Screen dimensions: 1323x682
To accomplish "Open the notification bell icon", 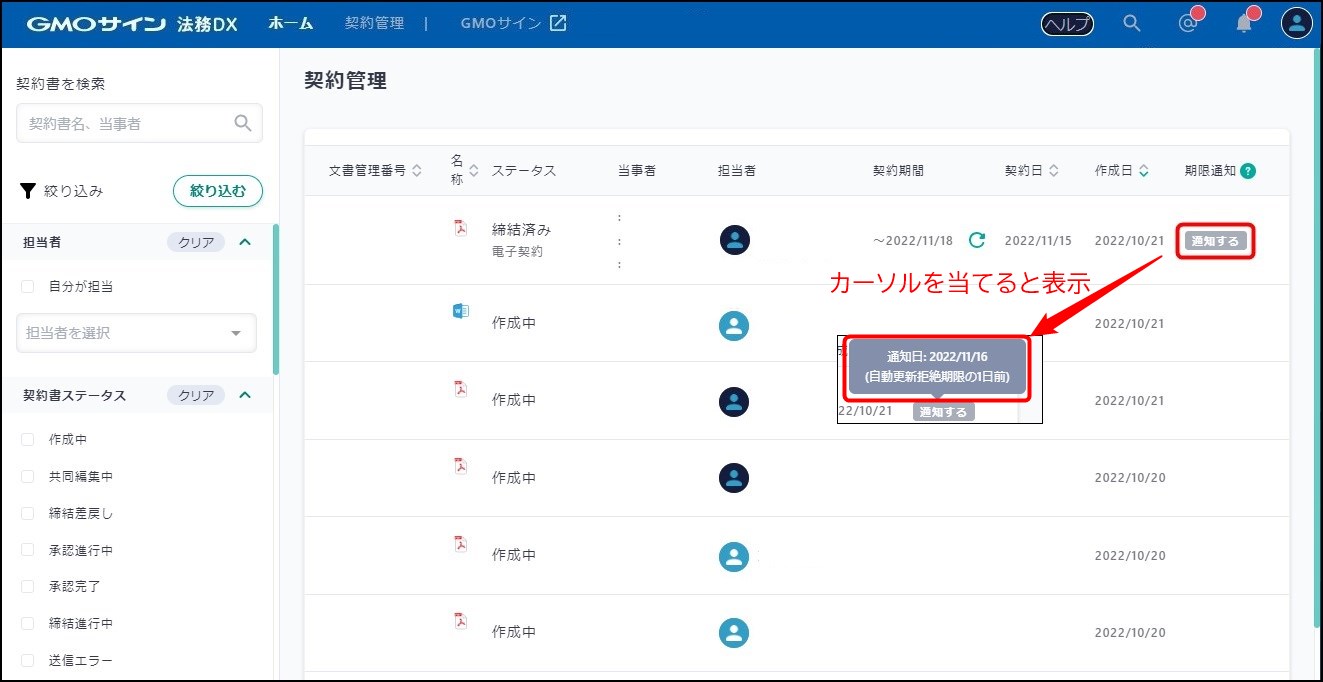I will pyautogui.click(x=1244, y=24).
